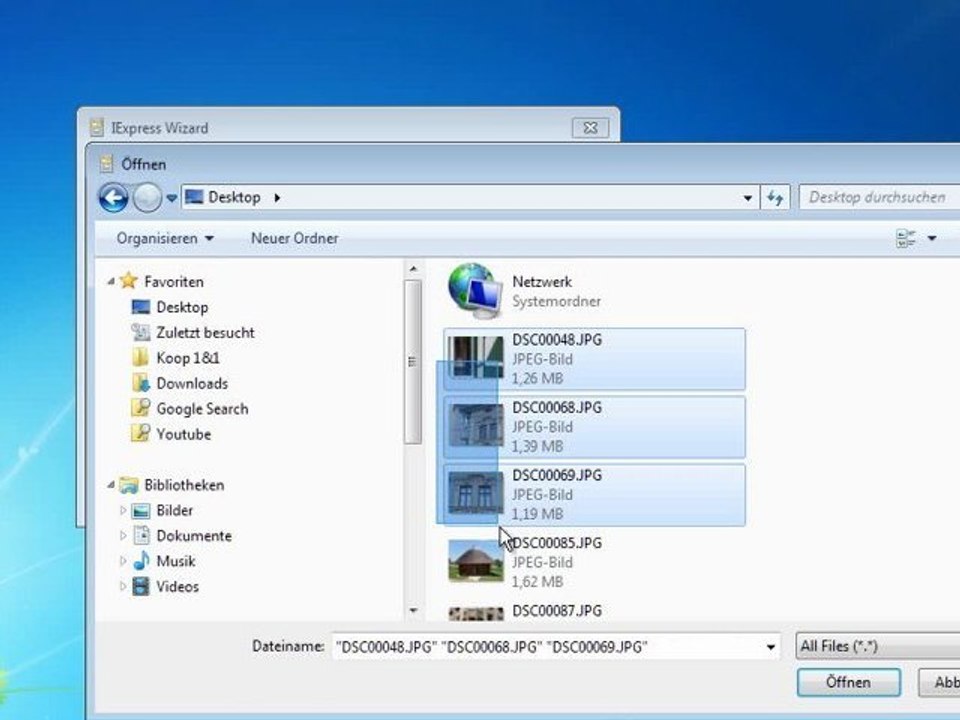This screenshot has width=960, height=720.
Task: Select the Bibliotheken library icon
Action: click(129, 485)
